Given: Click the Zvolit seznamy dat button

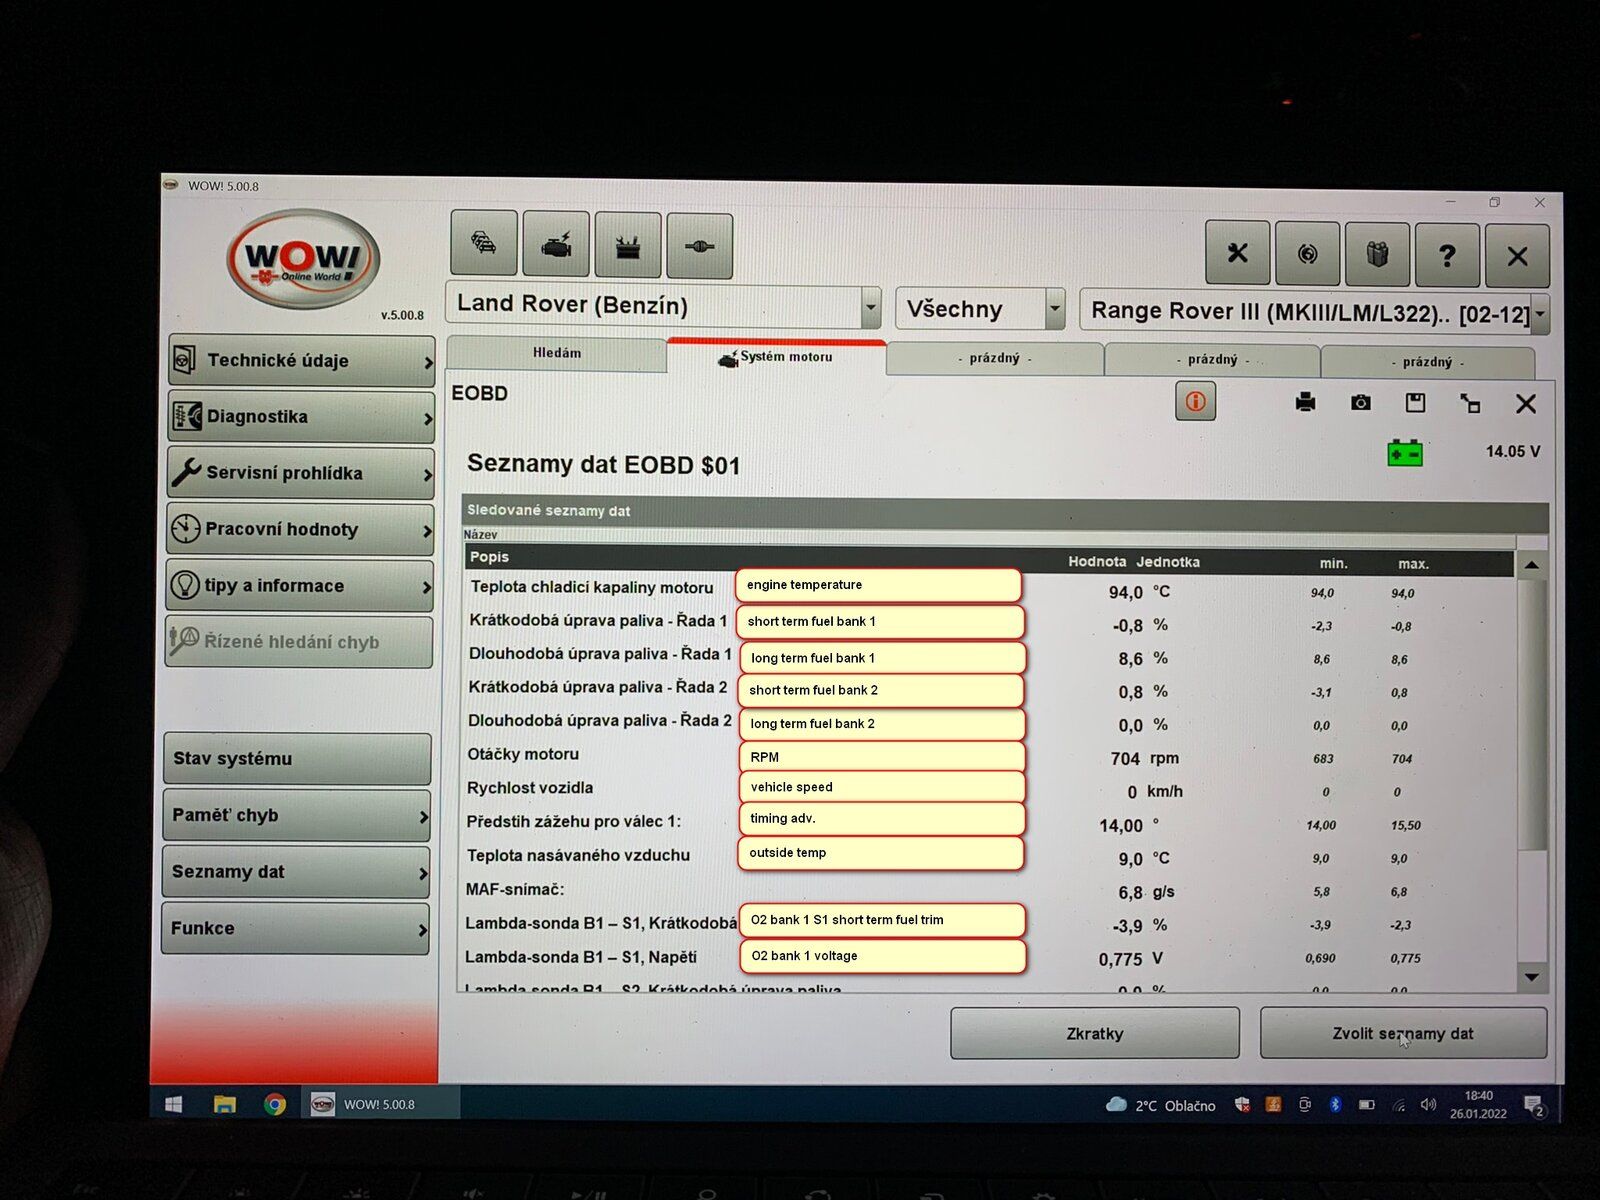Looking at the screenshot, I should [x=1403, y=1033].
